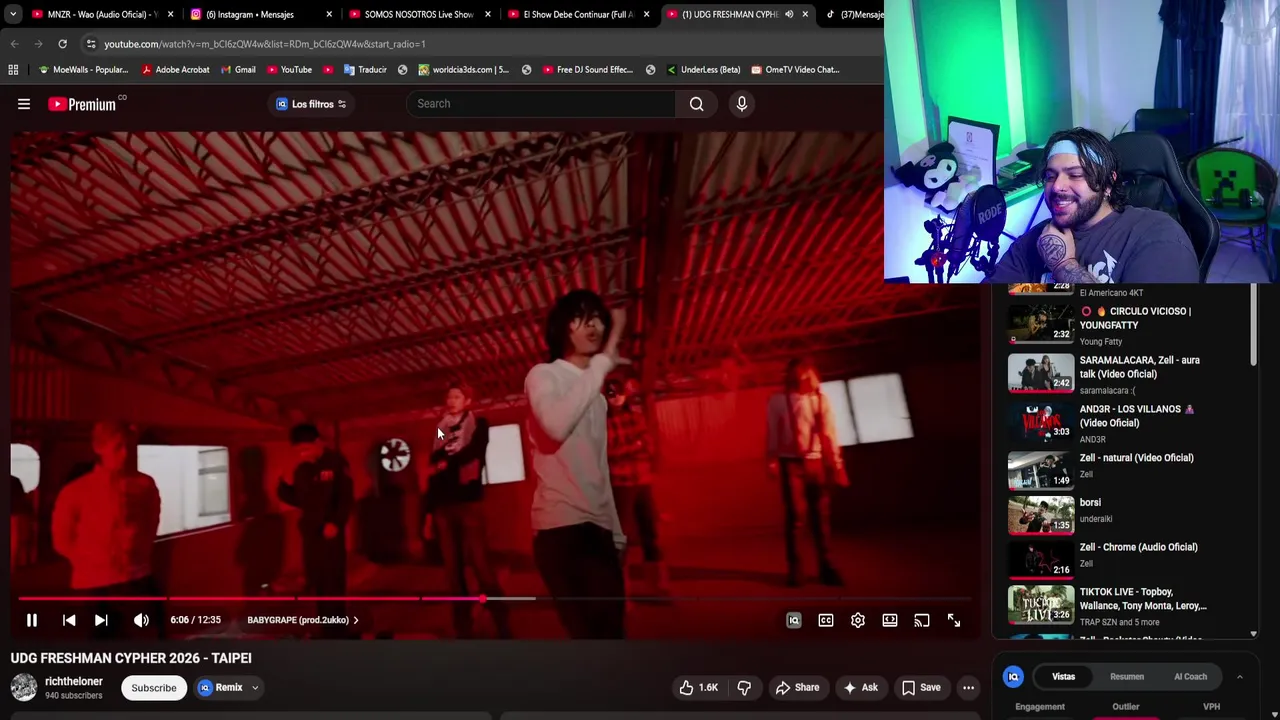
Task: Open UnderLess (Beta) bookmark
Action: 703,70
